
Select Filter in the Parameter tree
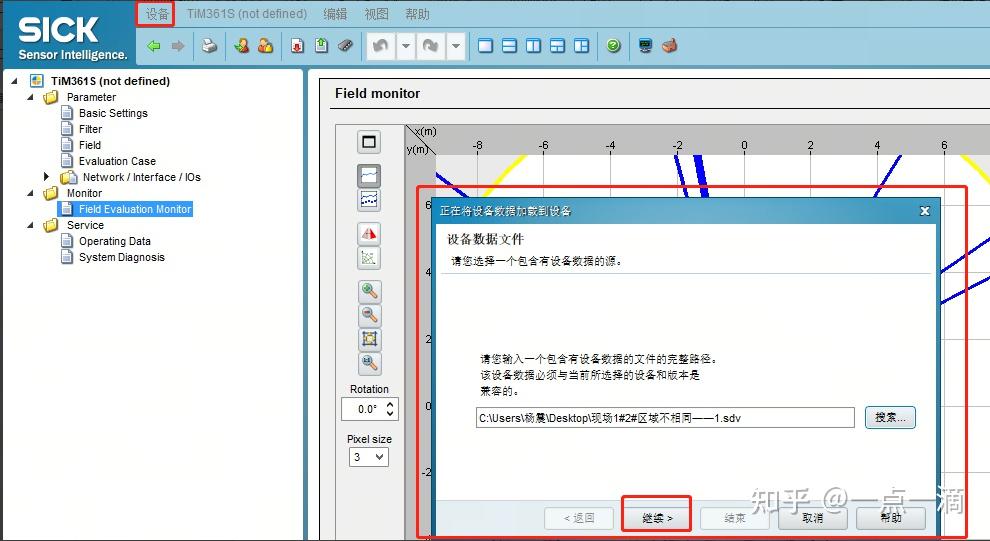click(x=90, y=129)
